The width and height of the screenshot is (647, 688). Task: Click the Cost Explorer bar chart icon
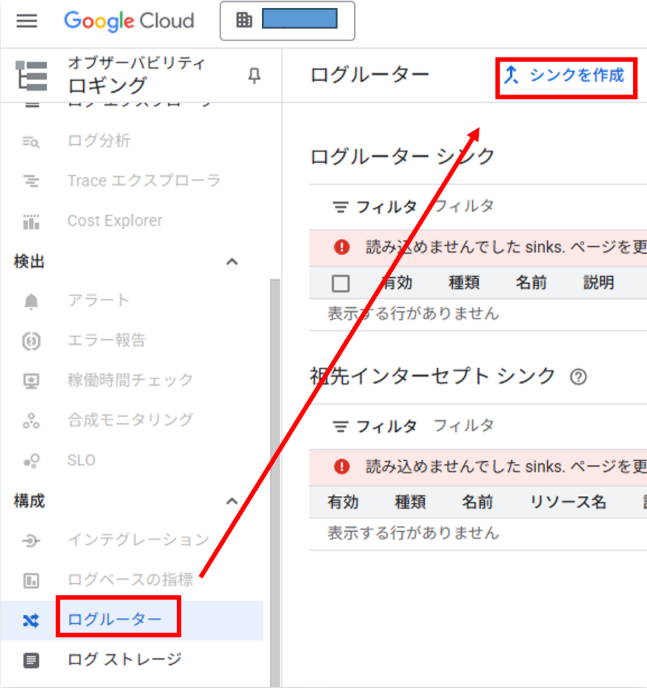[x=31, y=222]
